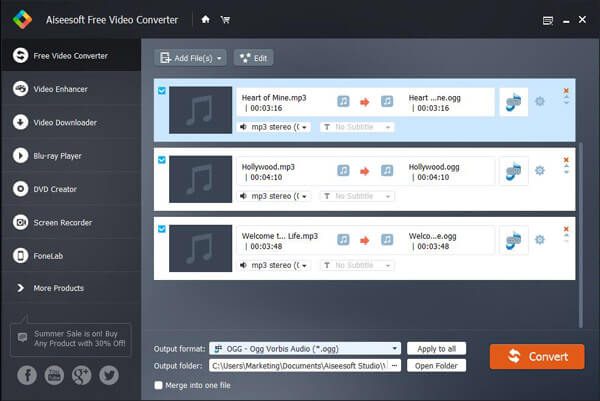Open settings gear for Welcome t... Life.mp3
This screenshot has height=401, width=600.
point(540,240)
